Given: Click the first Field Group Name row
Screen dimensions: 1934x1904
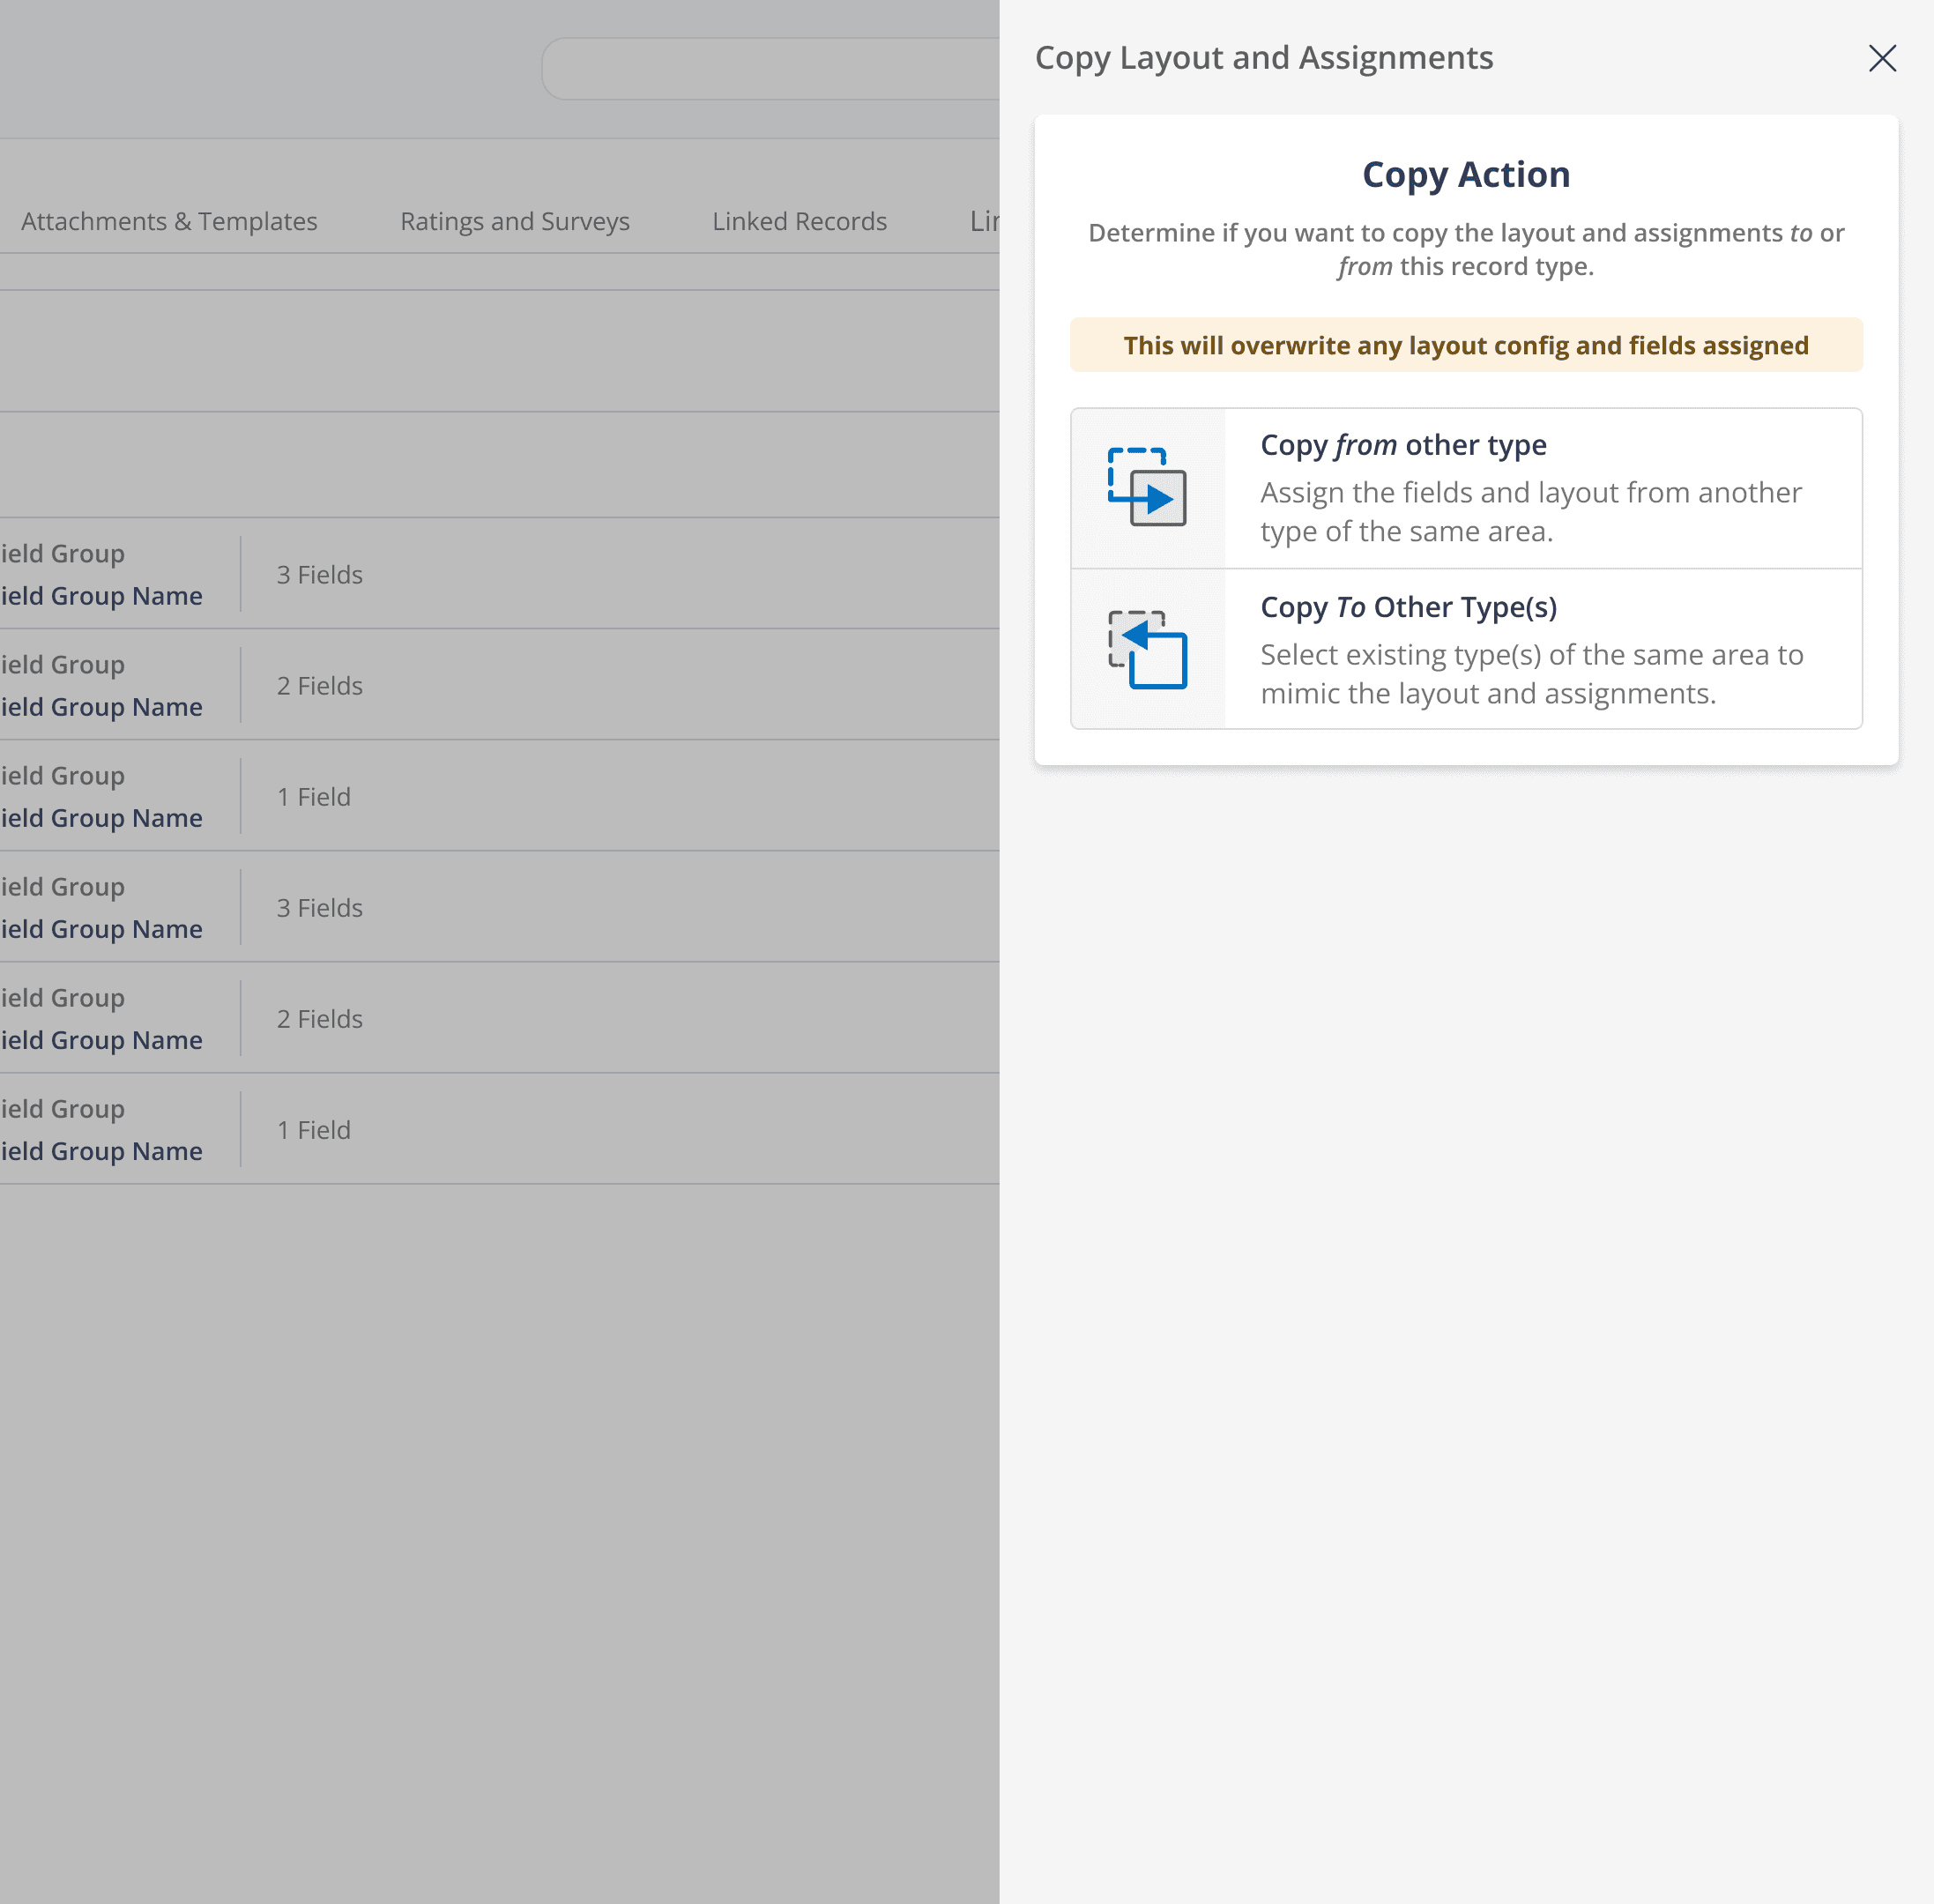Looking at the screenshot, I should point(101,596).
